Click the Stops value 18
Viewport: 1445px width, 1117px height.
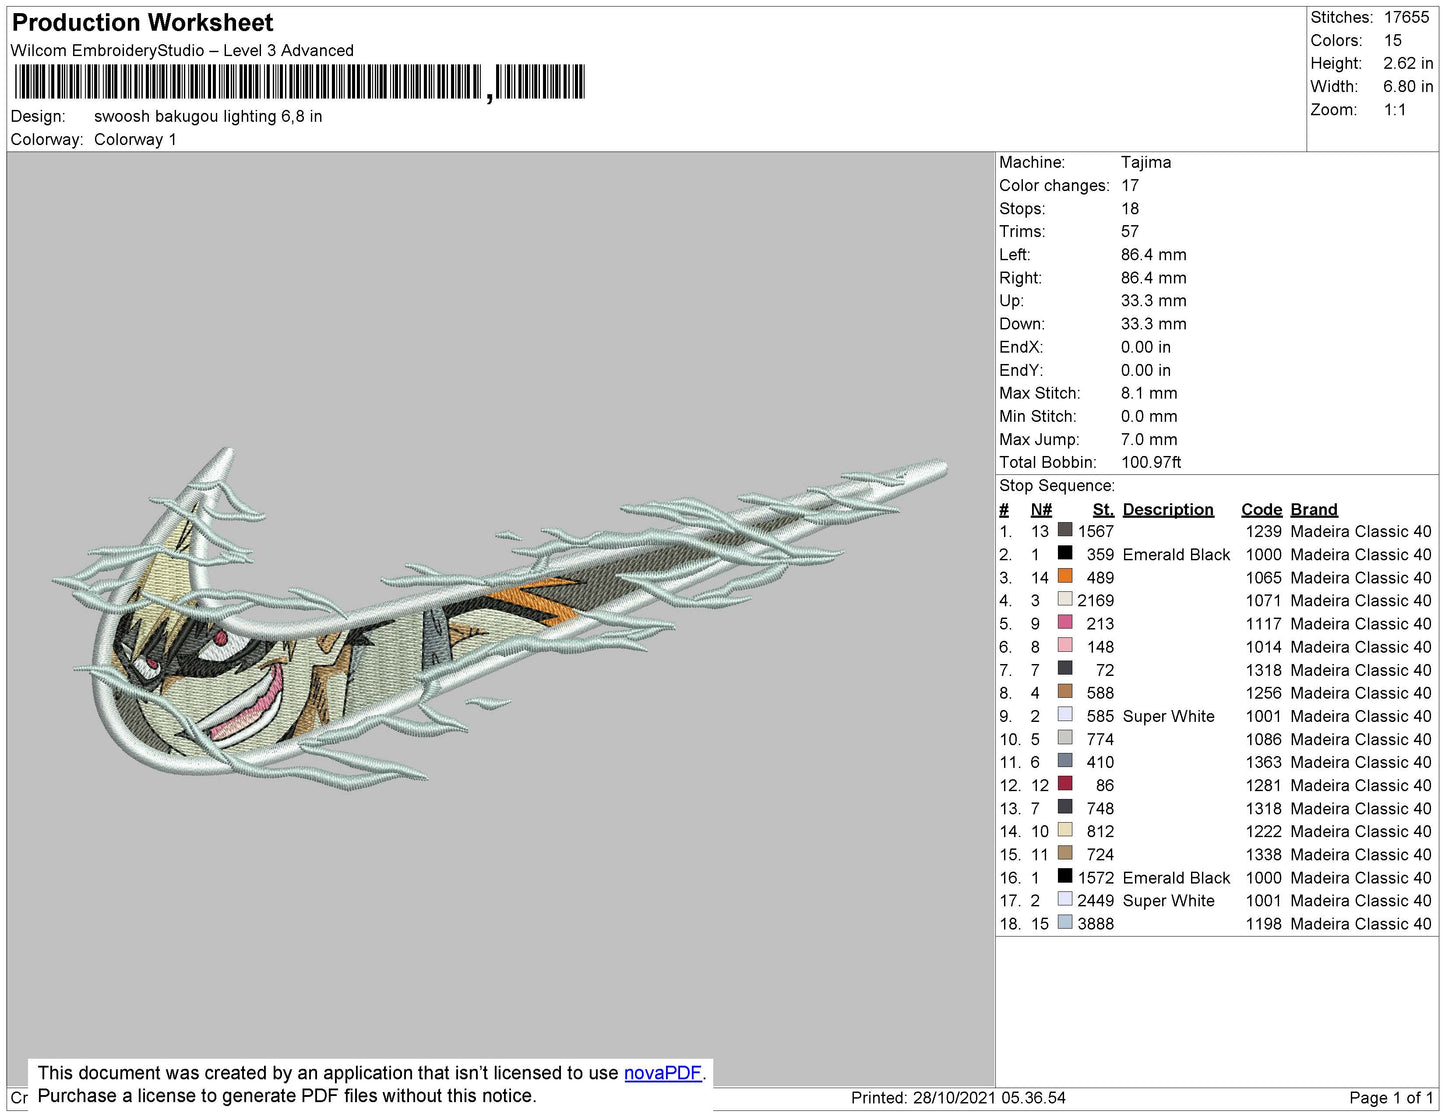(x=1130, y=208)
